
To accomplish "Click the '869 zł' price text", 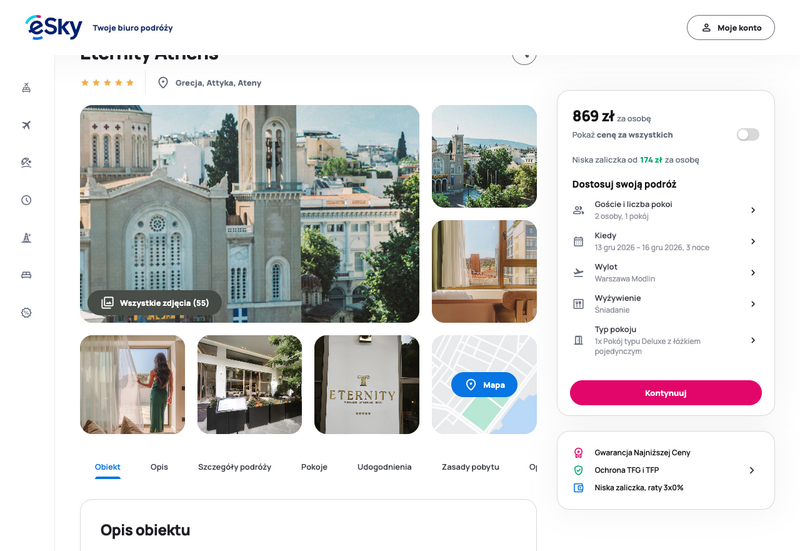I will click(x=593, y=116).
